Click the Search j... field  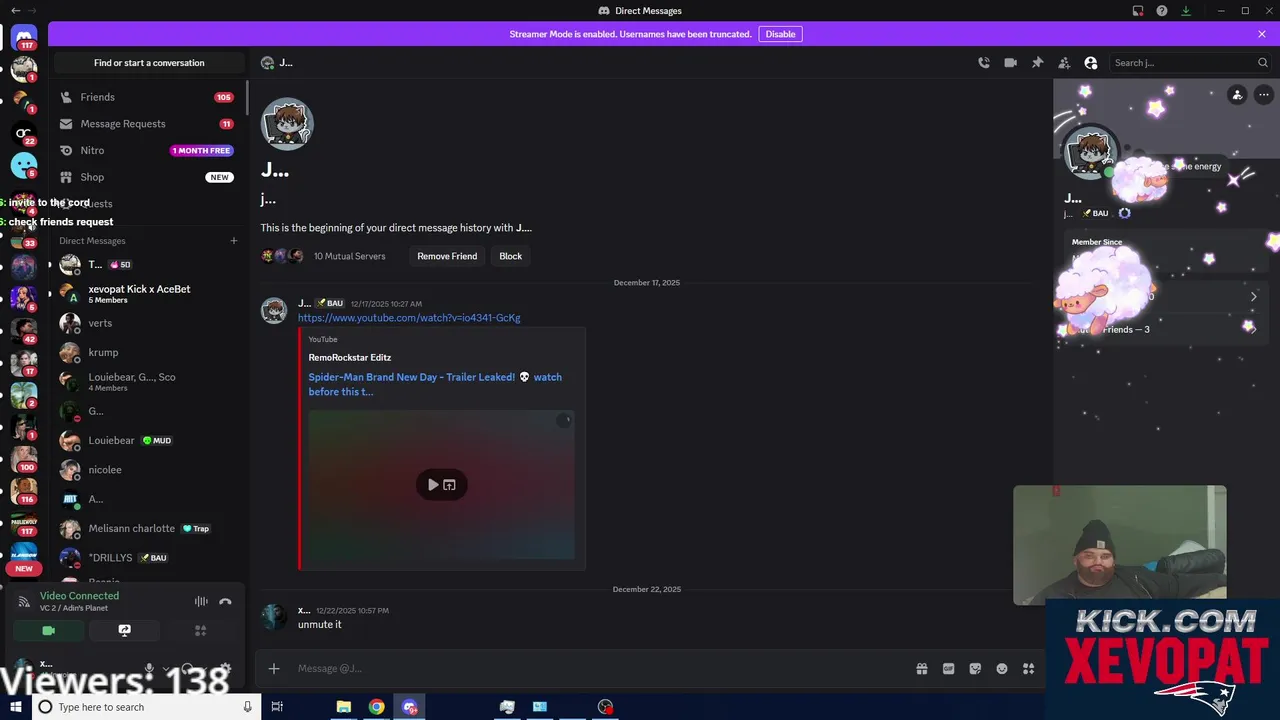1190,63
